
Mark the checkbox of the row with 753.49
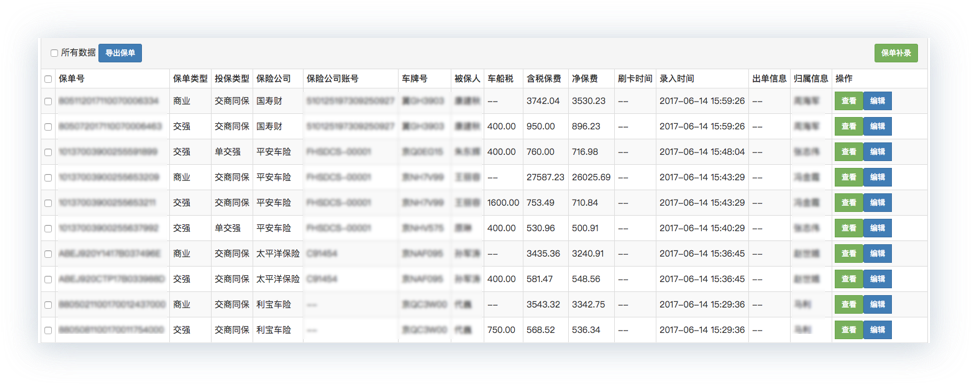48,203
